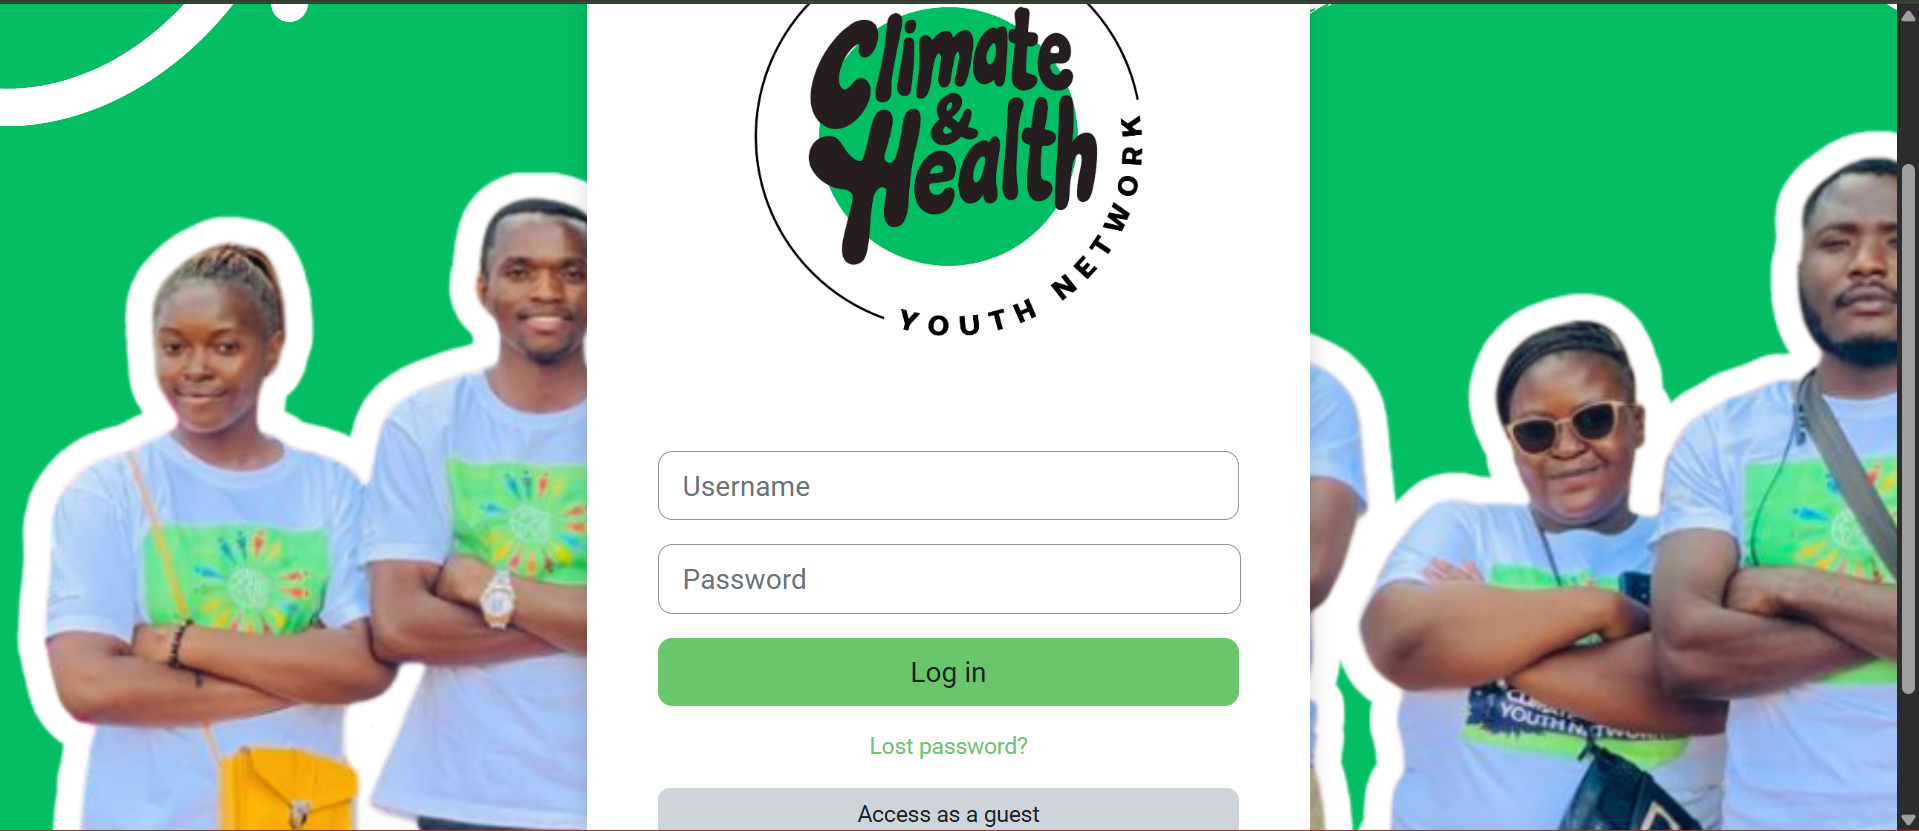Viewport: 1919px width, 831px height.
Task: Click the scrollbar track below the thumb
Action: (1908, 752)
